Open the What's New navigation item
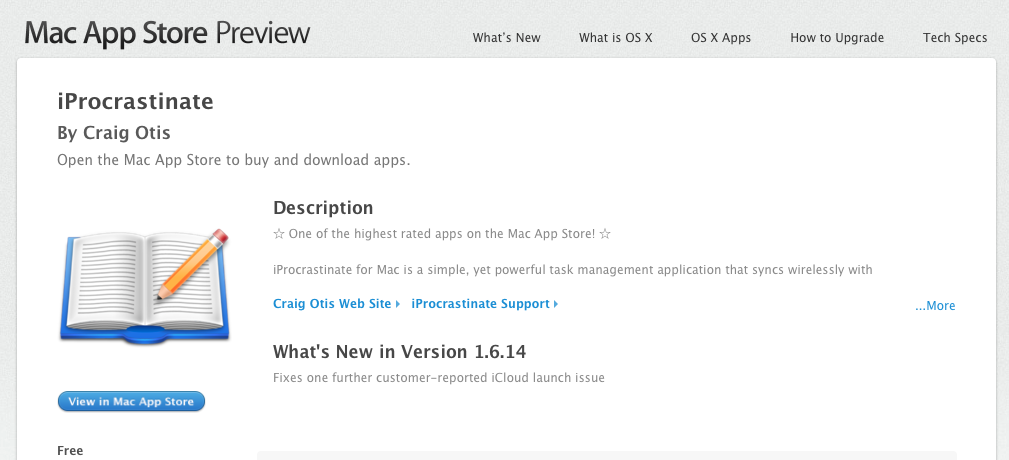 tap(506, 38)
